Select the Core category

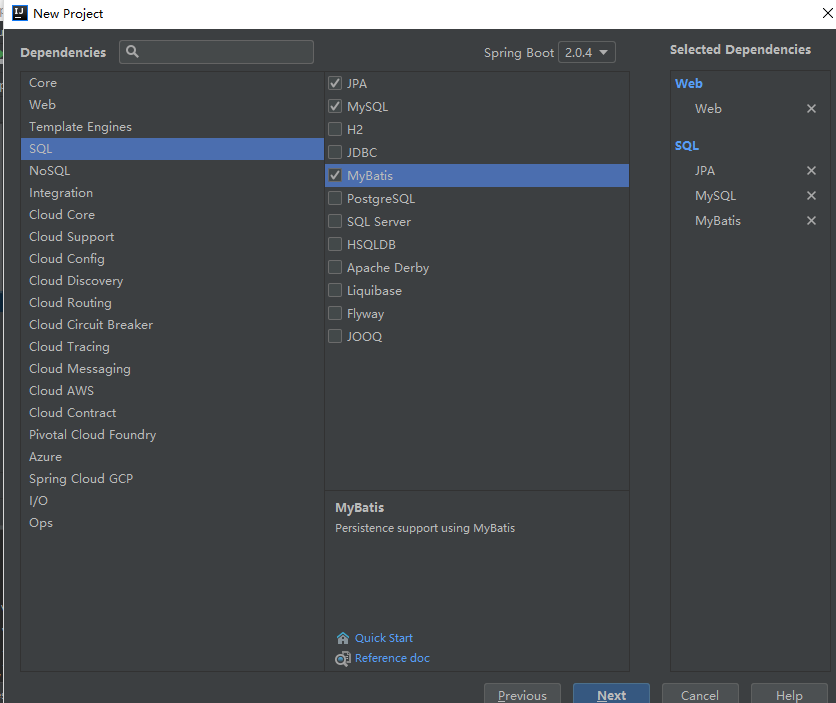tap(172, 83)
